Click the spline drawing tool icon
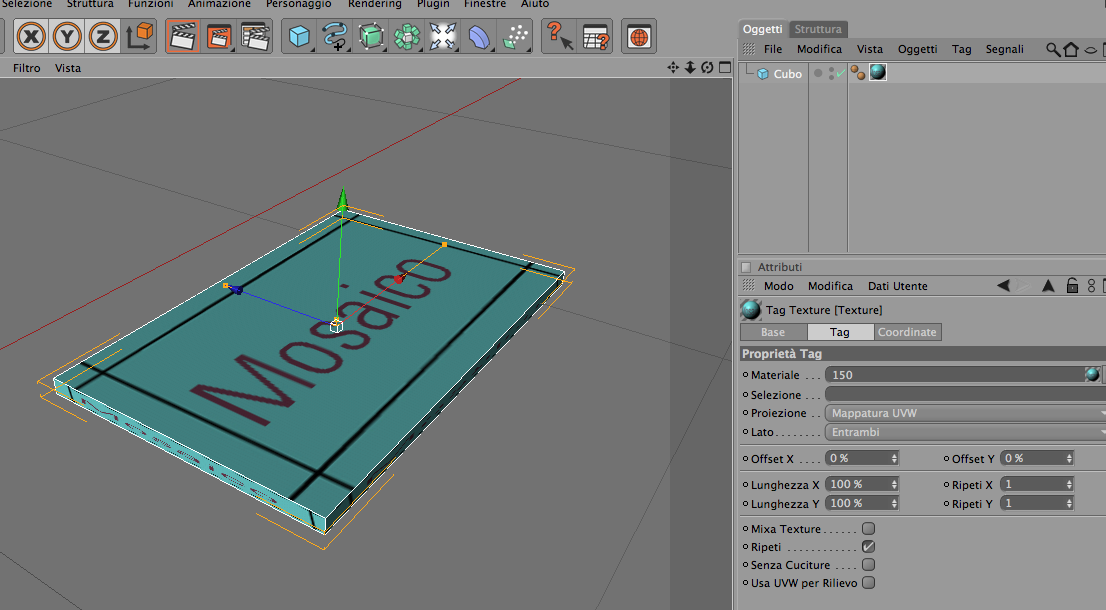The height and width of the screenshot is (610, 1106). [335, 37]
